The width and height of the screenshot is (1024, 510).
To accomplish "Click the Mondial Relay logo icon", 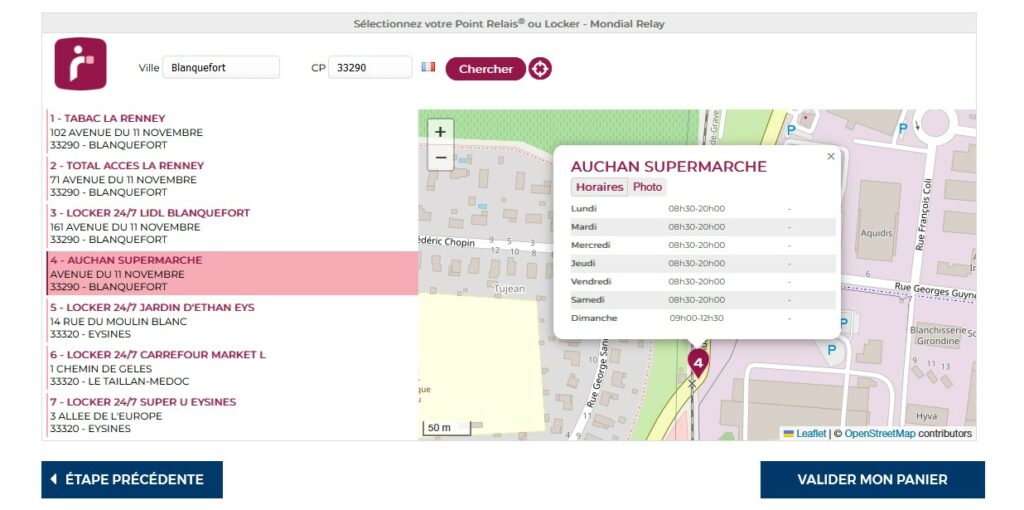I will click(80, 63).
